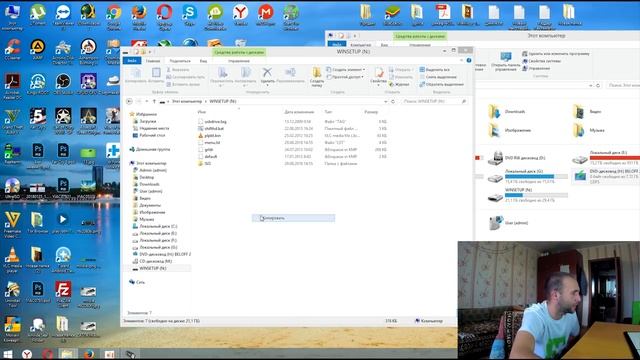The height and width of the screenshot is (360, 640).
Task: Click the Help question mark icon
Action: tap(469, 60)
